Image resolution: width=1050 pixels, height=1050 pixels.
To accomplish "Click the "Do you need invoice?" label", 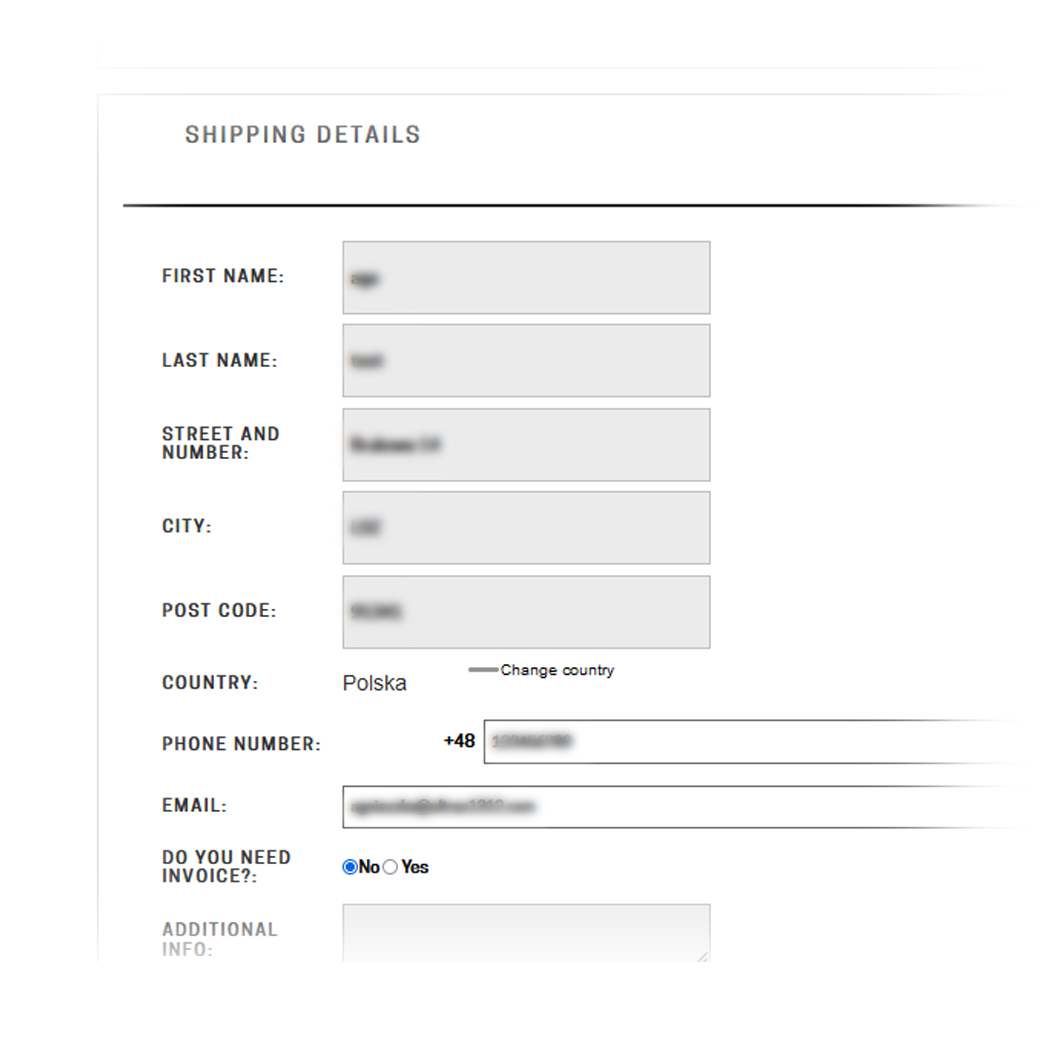I will (x=226, y=866).
